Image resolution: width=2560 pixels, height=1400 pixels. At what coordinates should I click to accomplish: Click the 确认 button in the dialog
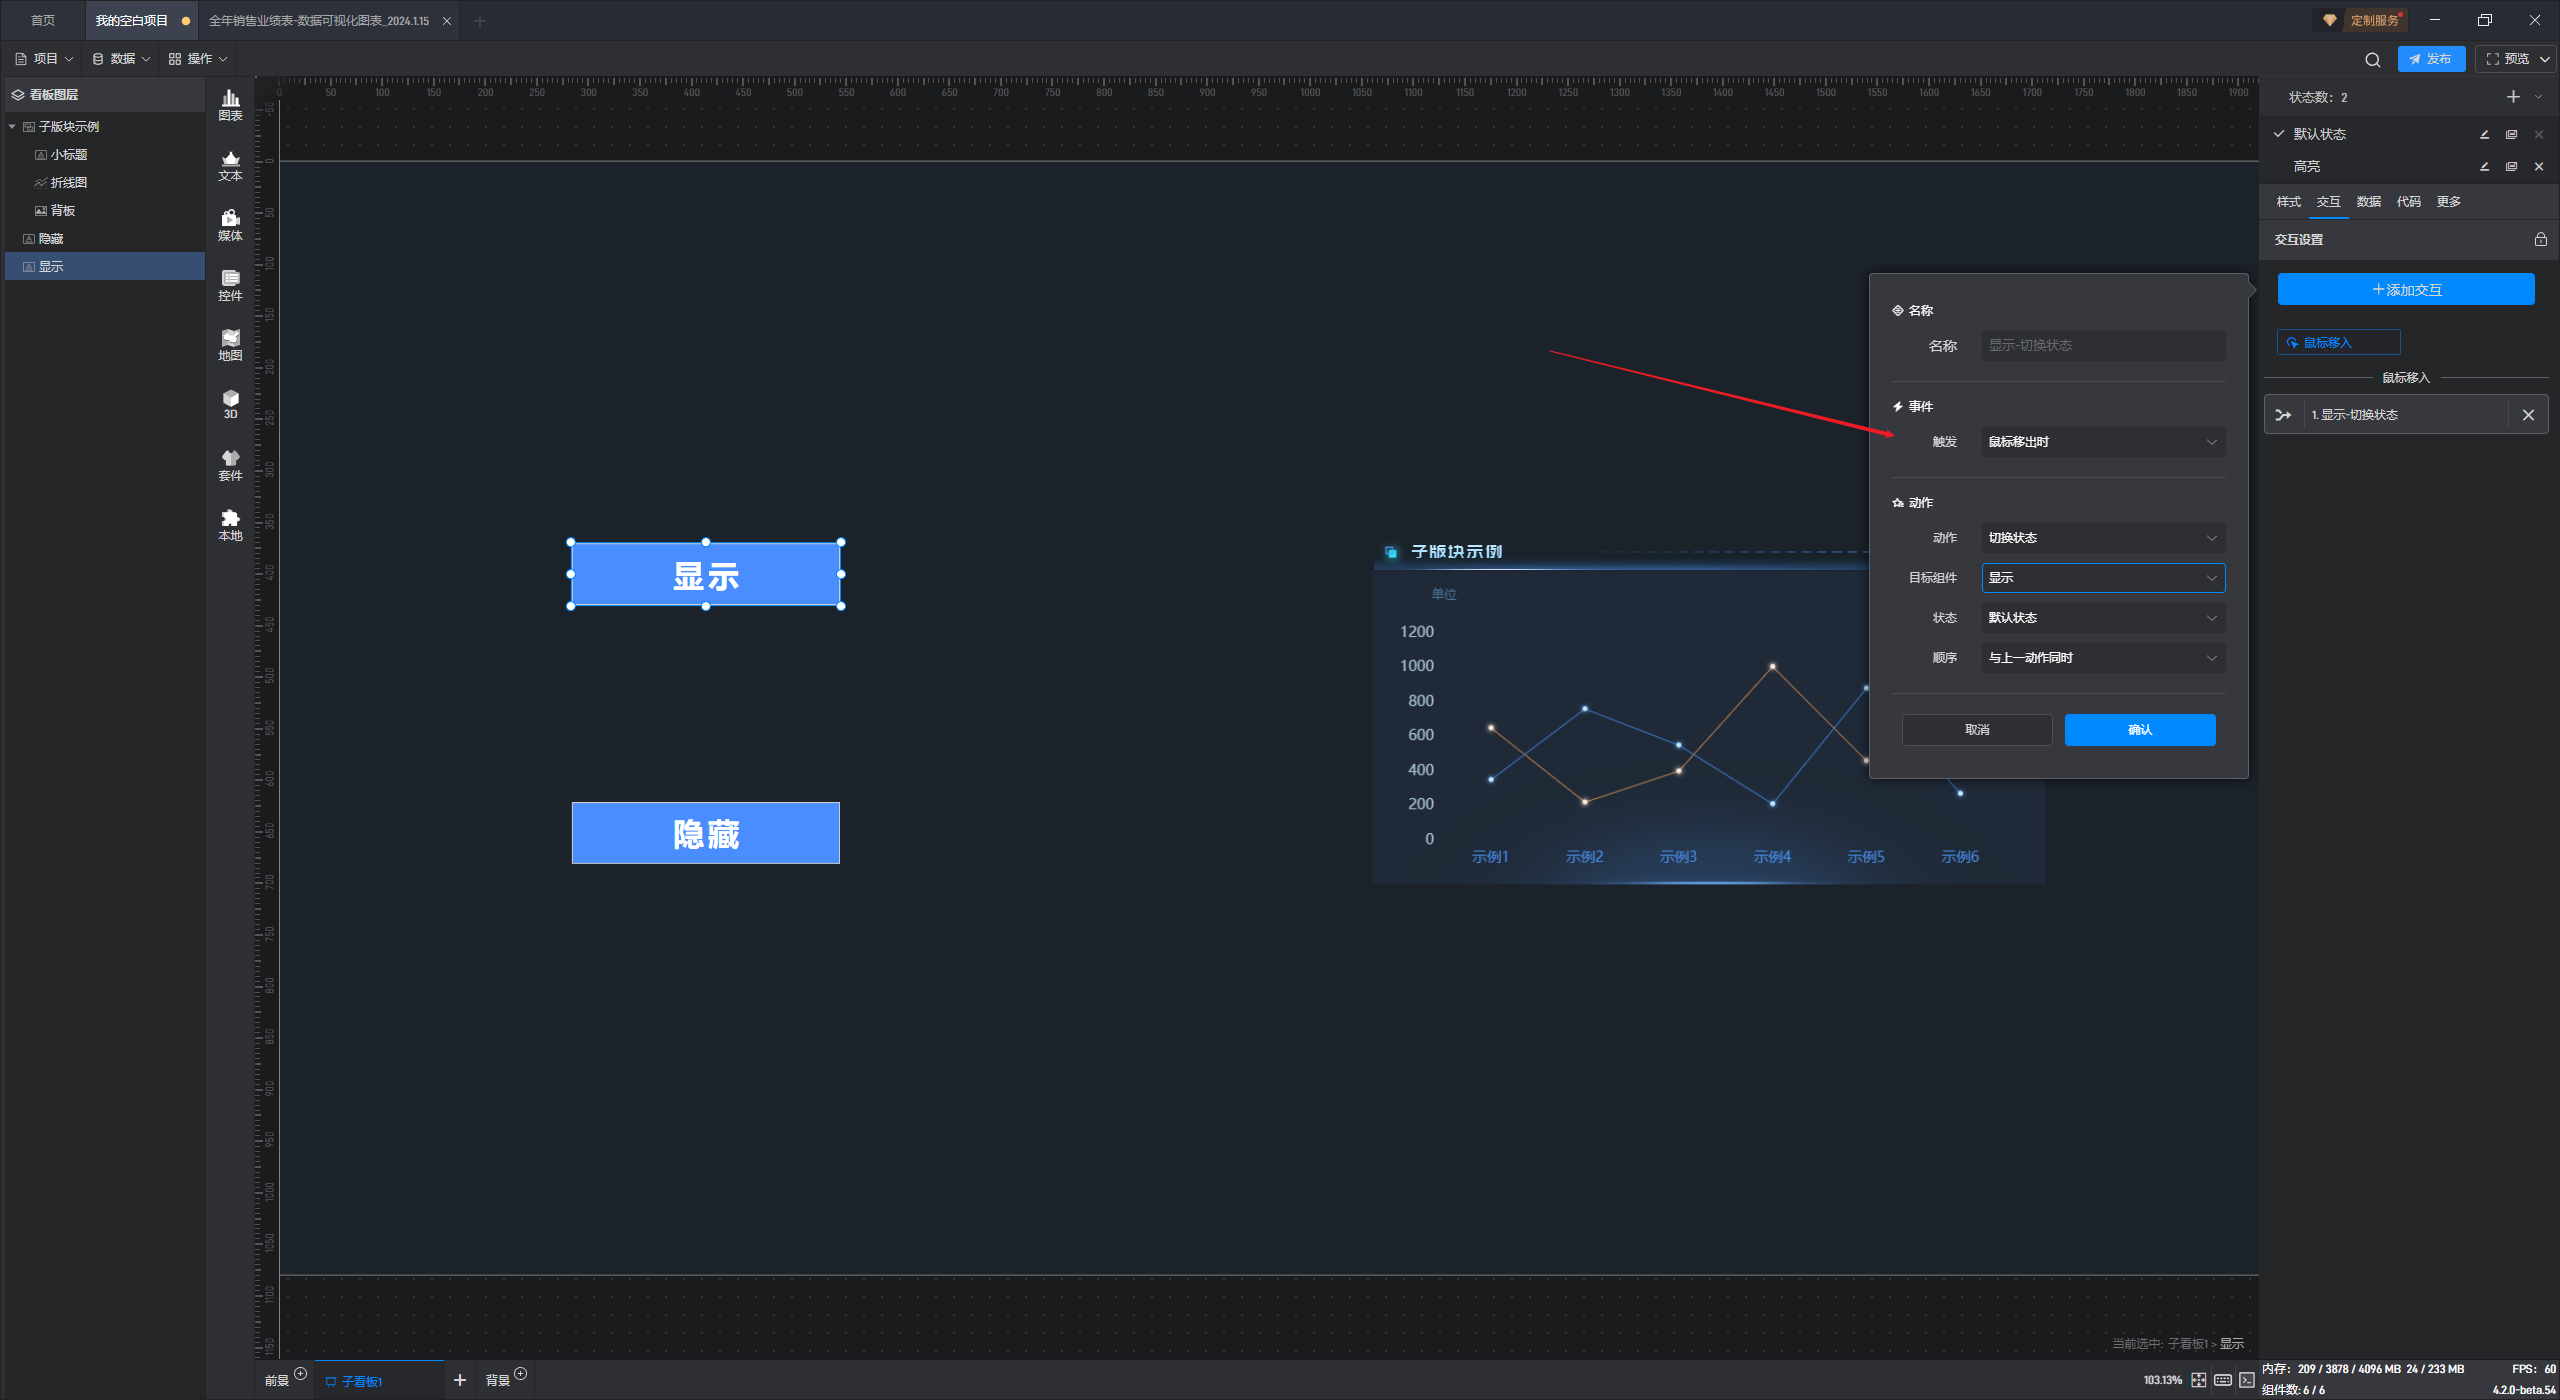pyautogui.click(x=2139, y=730)
